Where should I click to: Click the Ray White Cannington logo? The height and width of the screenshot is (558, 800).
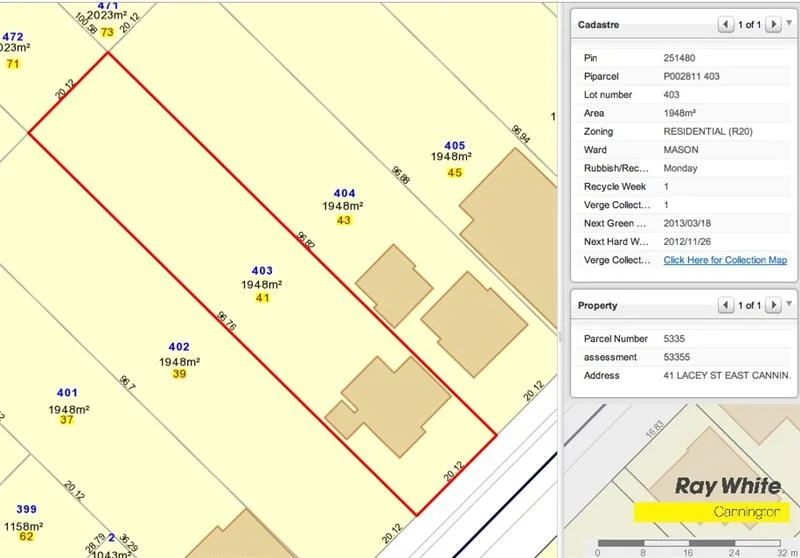712,498
